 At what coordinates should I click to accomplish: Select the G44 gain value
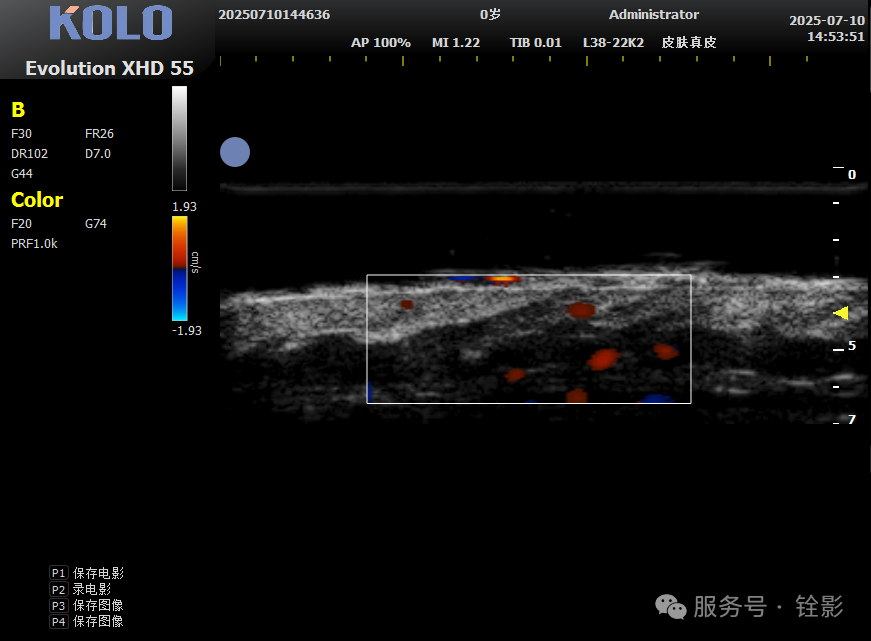point(22,174)
